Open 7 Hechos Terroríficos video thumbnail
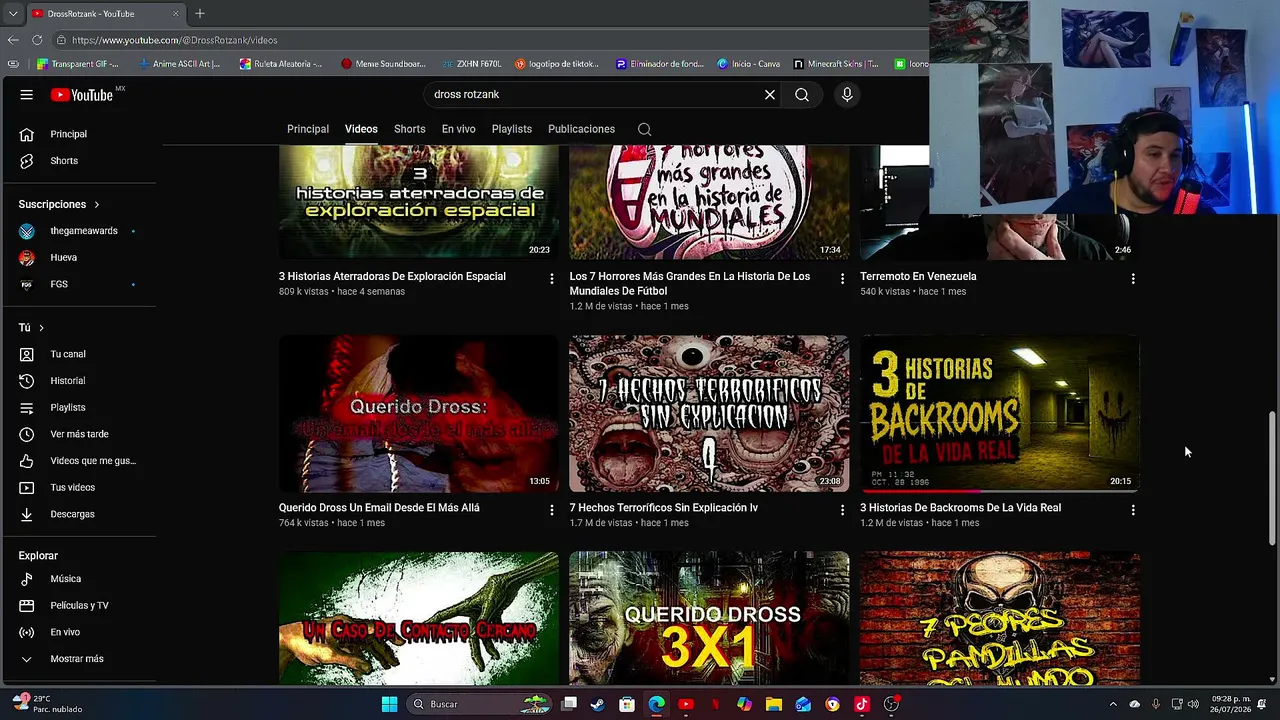1280x720 pixels. tap(709, 414)
